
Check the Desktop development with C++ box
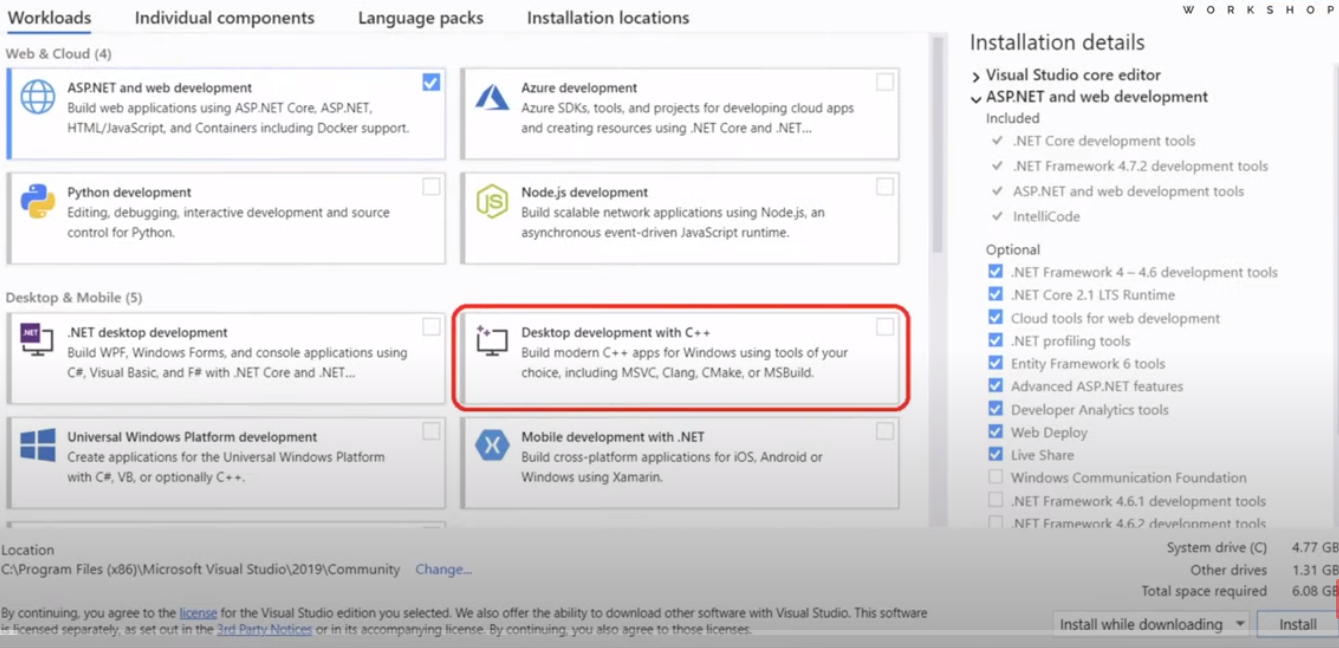[885, 326]
